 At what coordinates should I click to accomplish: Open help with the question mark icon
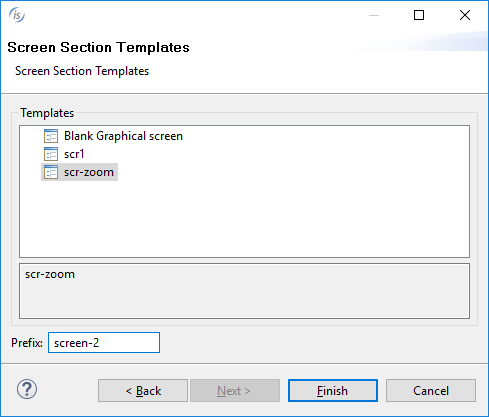click(27, 389)
